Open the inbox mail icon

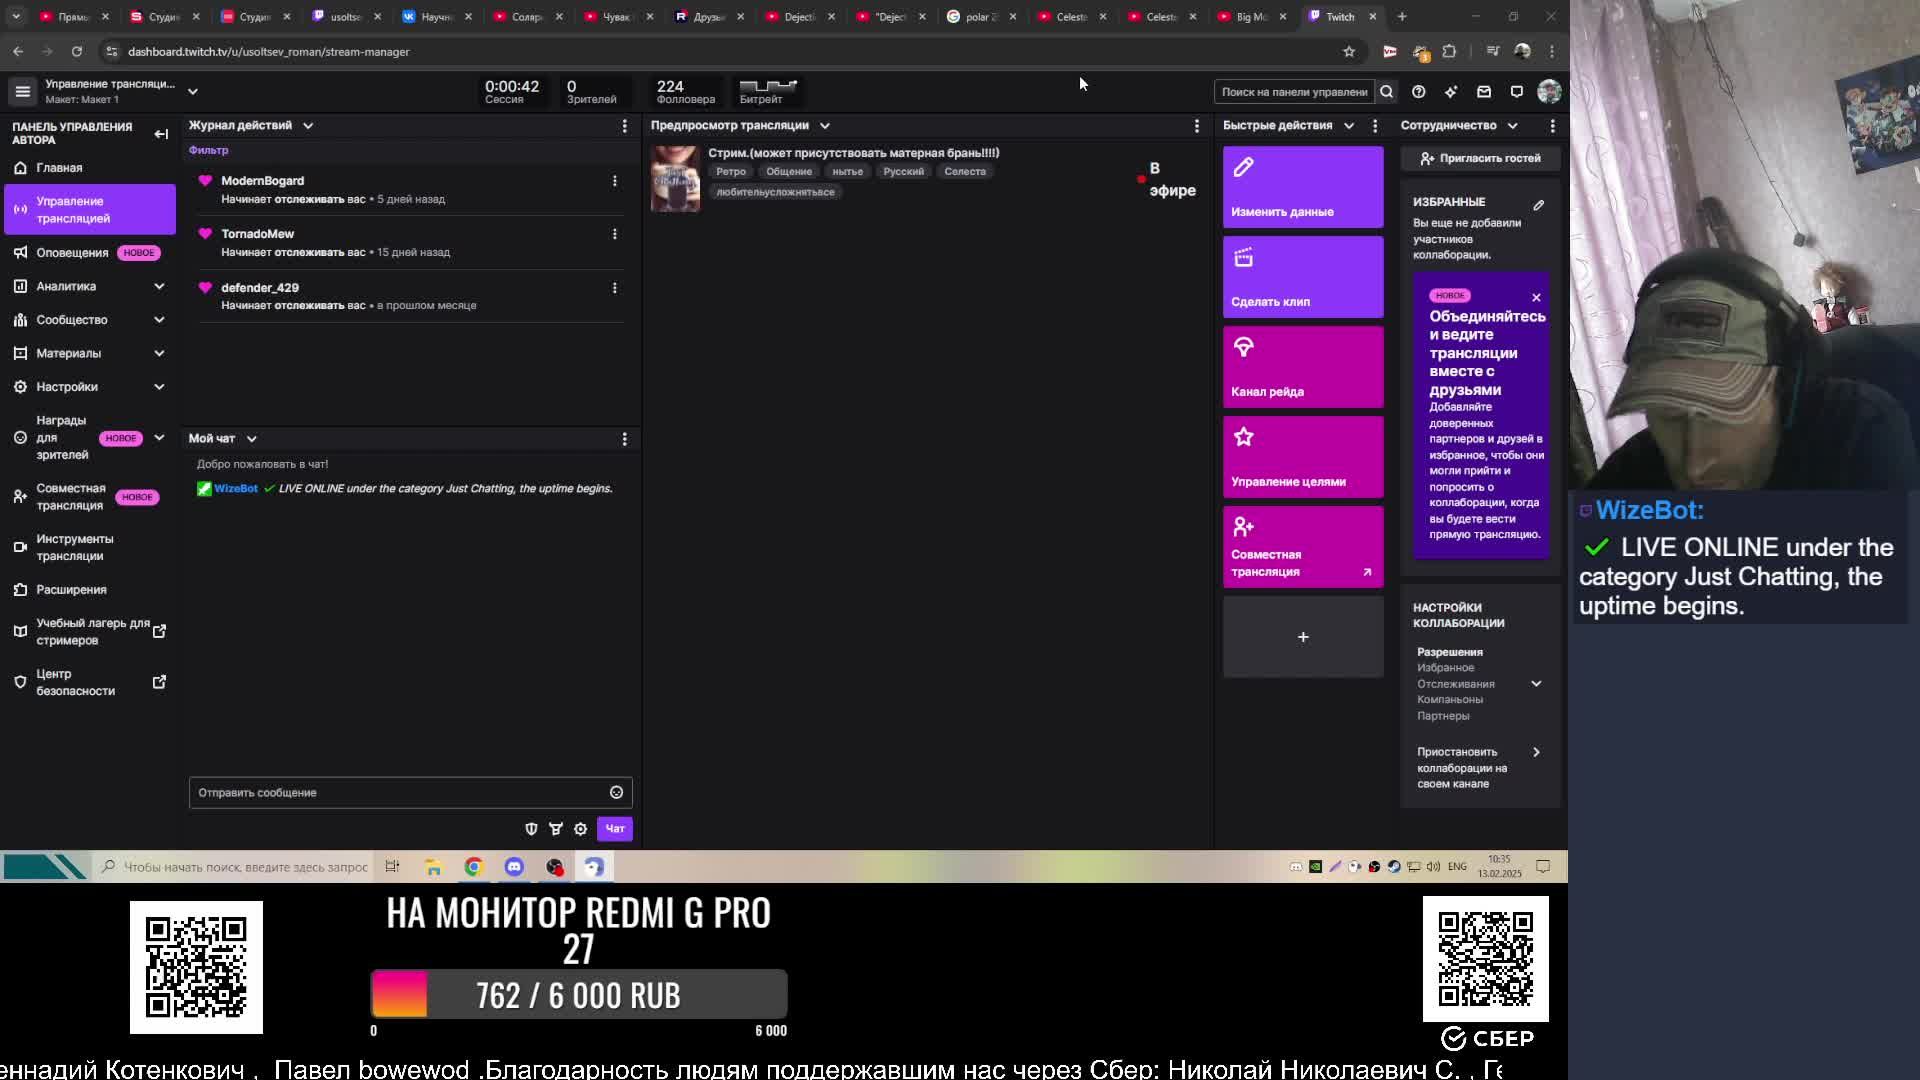tap(1484, 92)
